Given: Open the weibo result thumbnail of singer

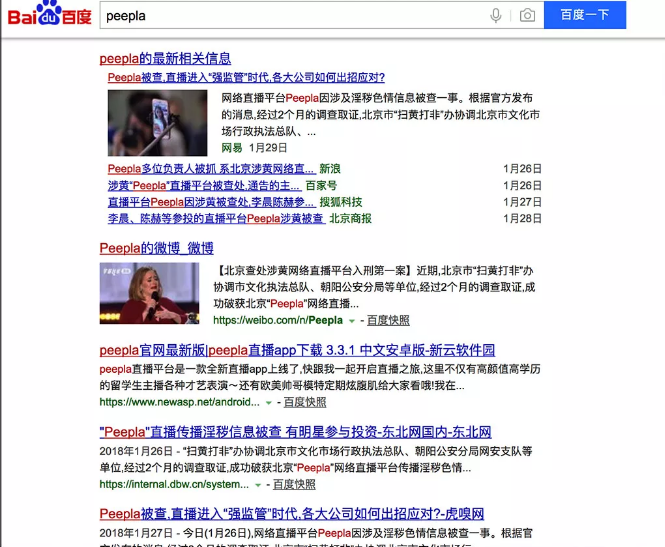Looking at the screenshot, I should [x=149, y=293].
